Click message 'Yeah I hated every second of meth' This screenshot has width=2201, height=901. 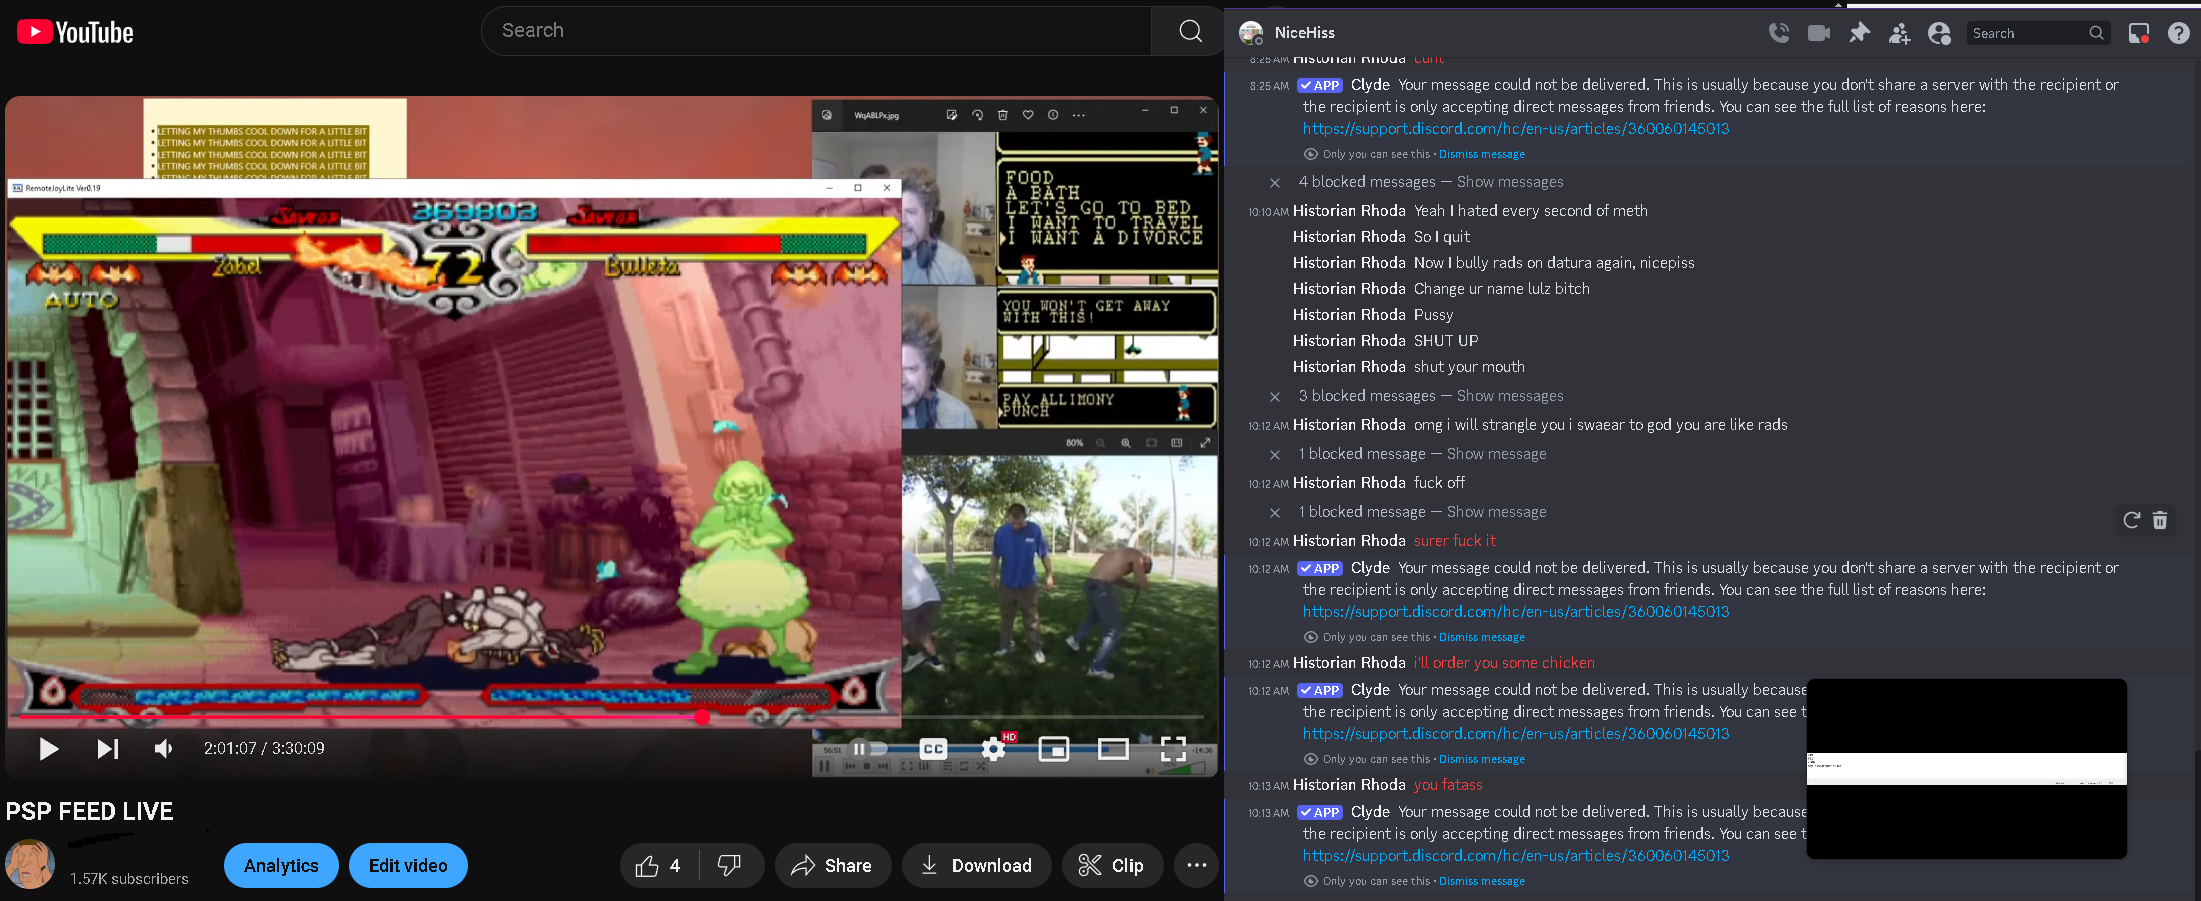pos(1531,211)
